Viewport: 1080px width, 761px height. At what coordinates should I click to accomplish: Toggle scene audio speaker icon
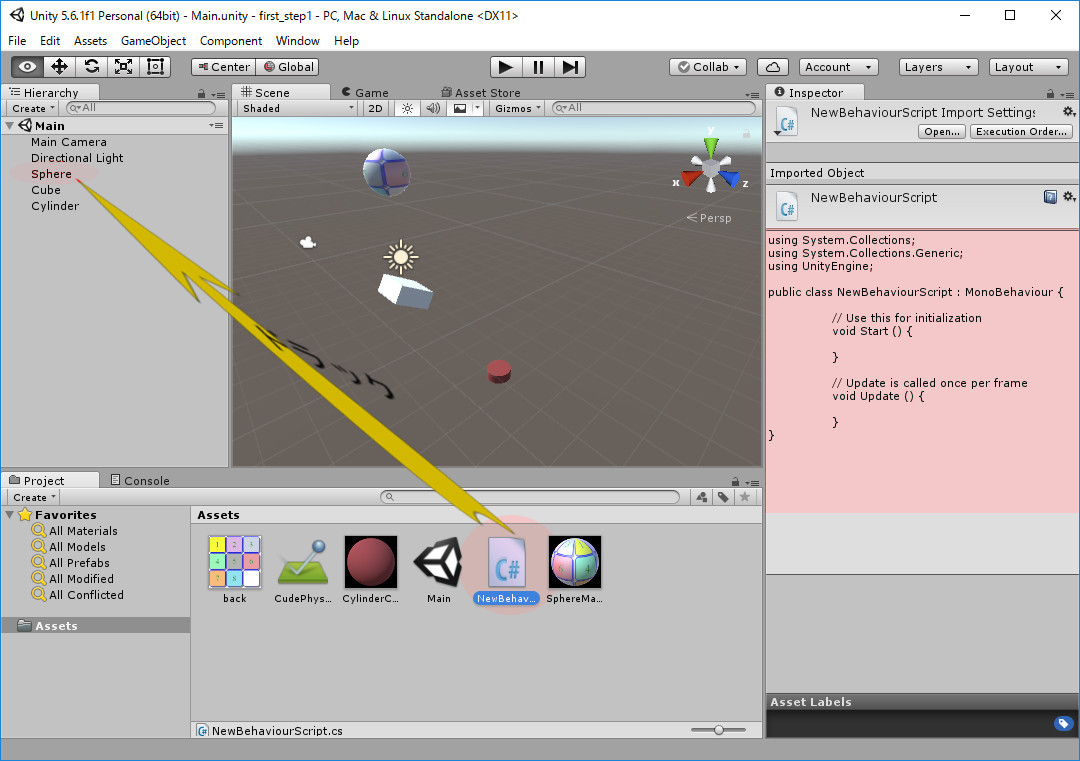pyautogui.click(x=433, y=108)
